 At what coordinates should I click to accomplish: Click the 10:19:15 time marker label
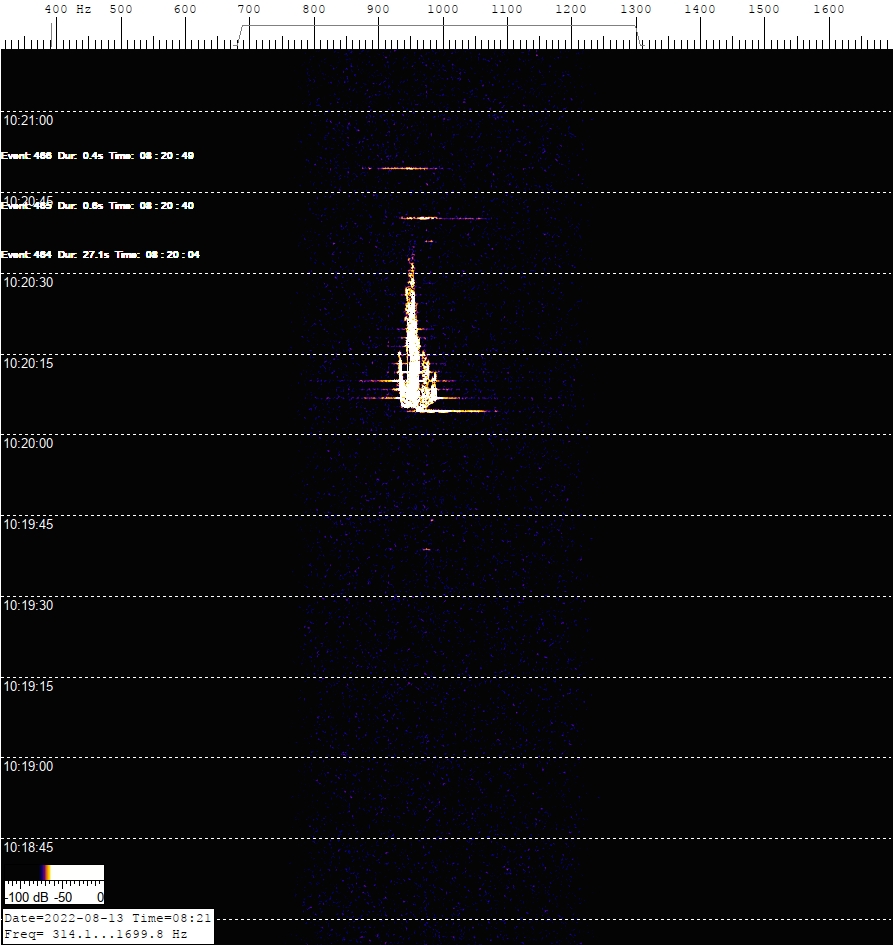[x=28, y=687]
